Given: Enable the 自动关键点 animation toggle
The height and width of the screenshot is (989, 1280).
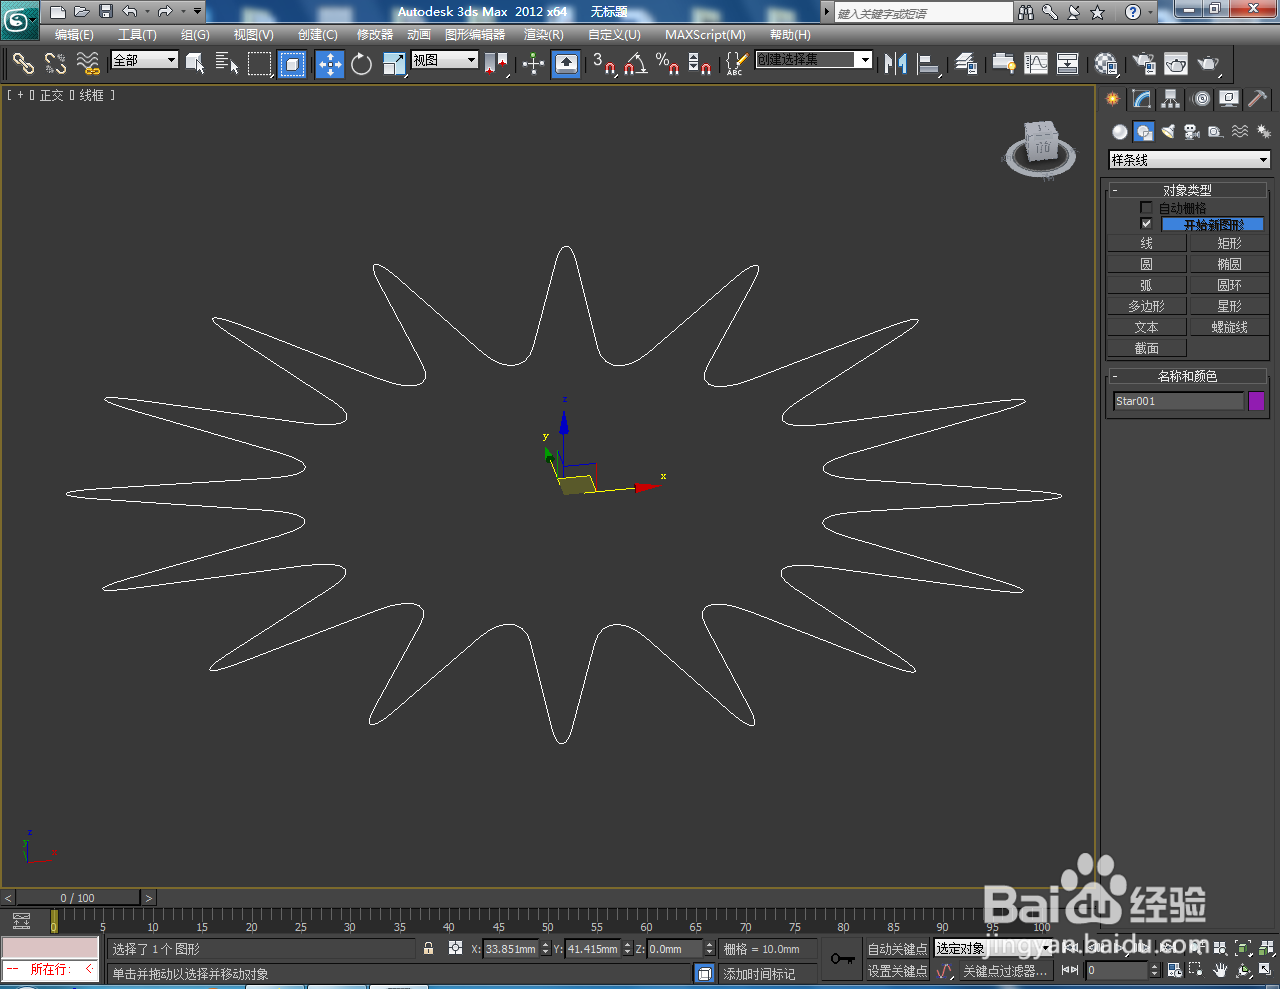Looking at the screenshot, I should click(x=897, y=948).
